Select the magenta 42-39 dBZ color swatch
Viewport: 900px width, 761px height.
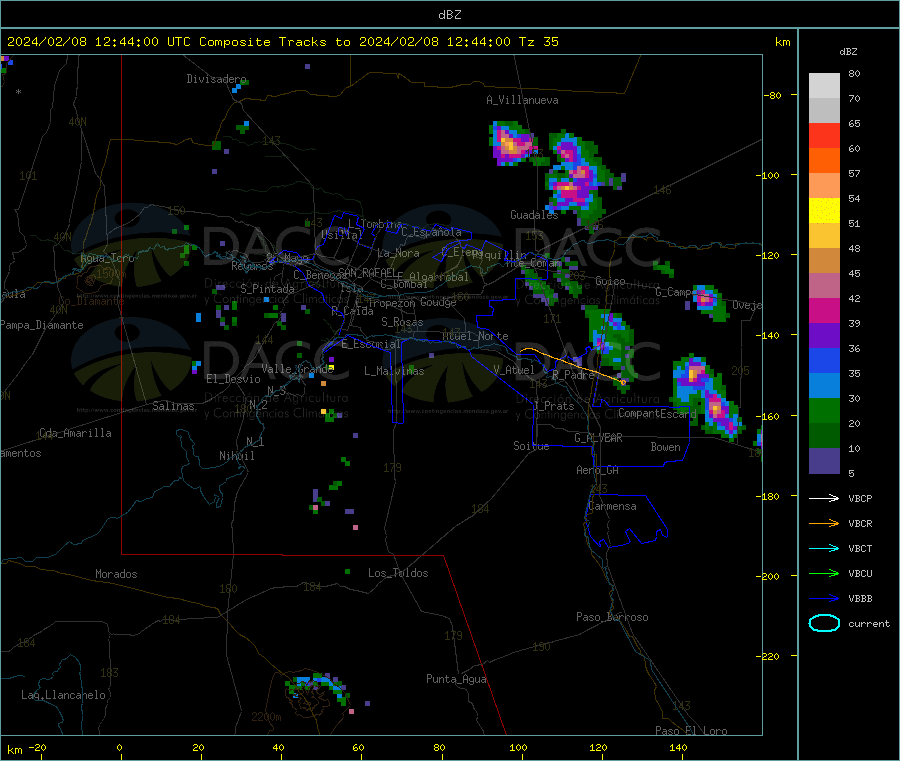(x=824, y=310)
